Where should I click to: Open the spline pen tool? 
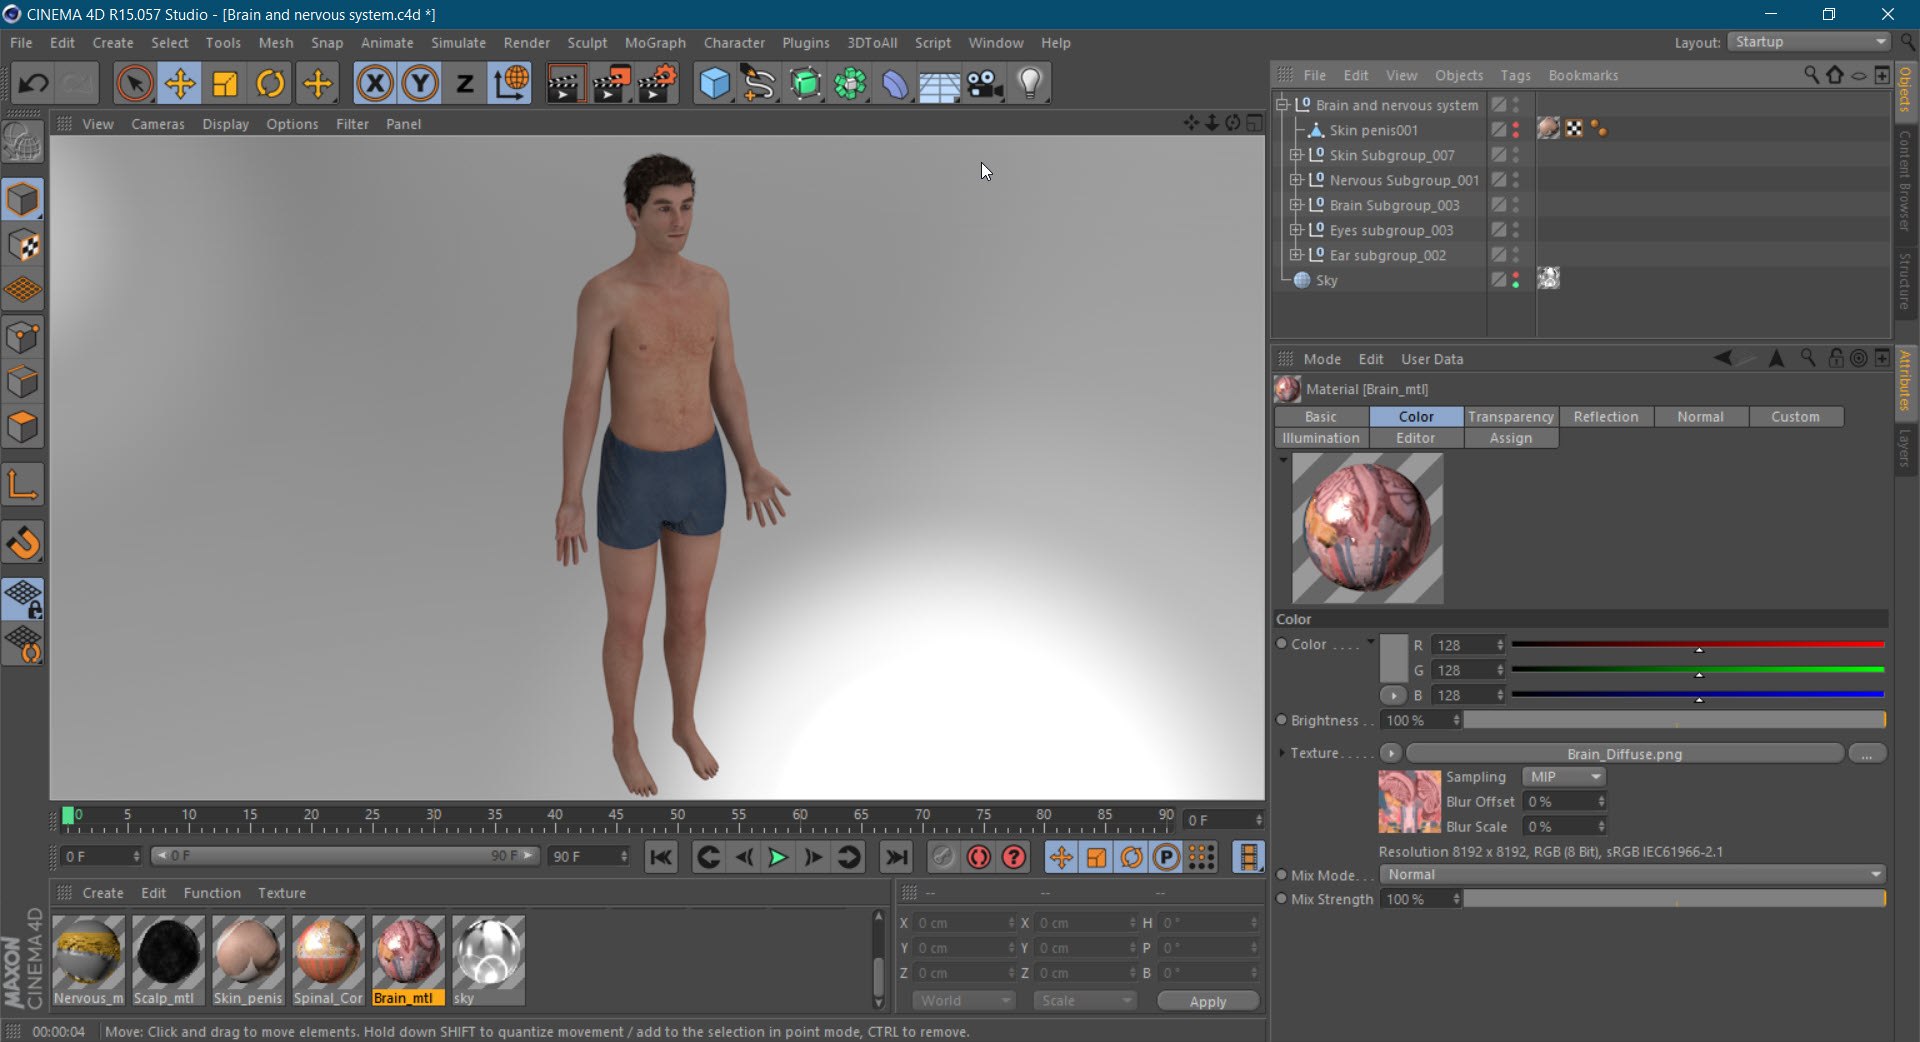760,83
